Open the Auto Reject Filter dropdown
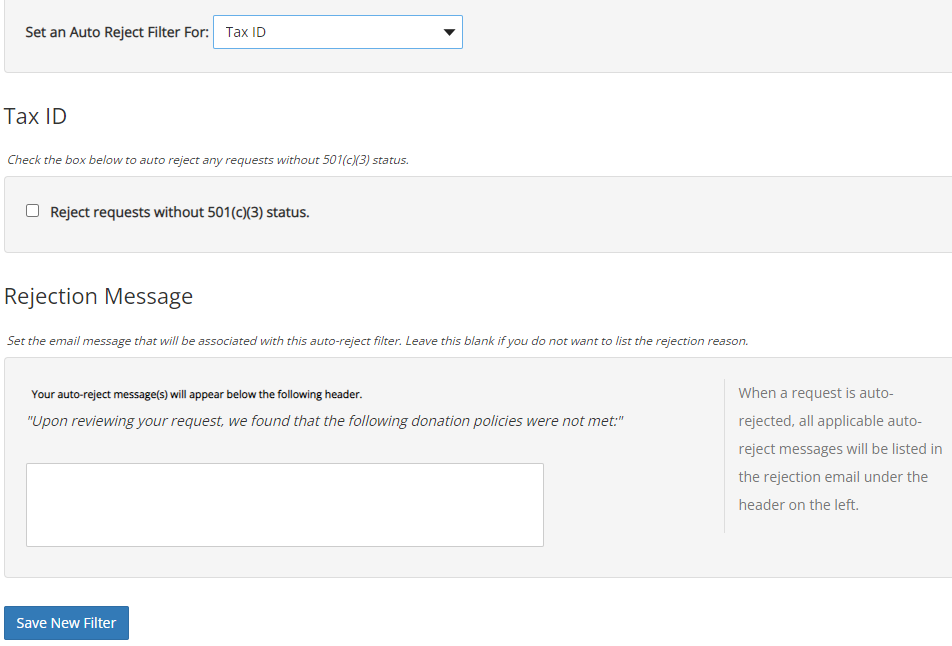952x646 pixels. click(338, 32)
